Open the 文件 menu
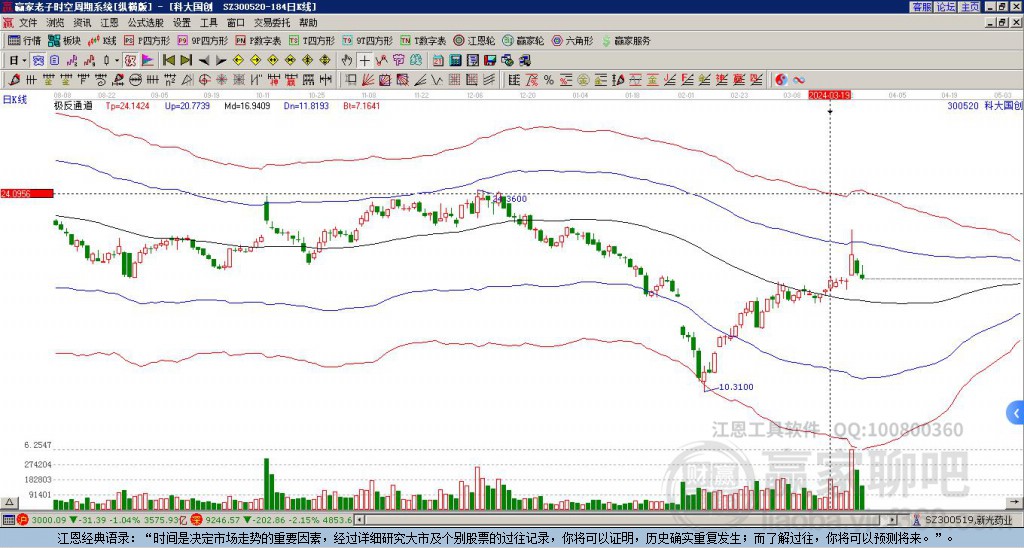Image resolution: width=1024 pixels, height=548 pixels. 28,23
